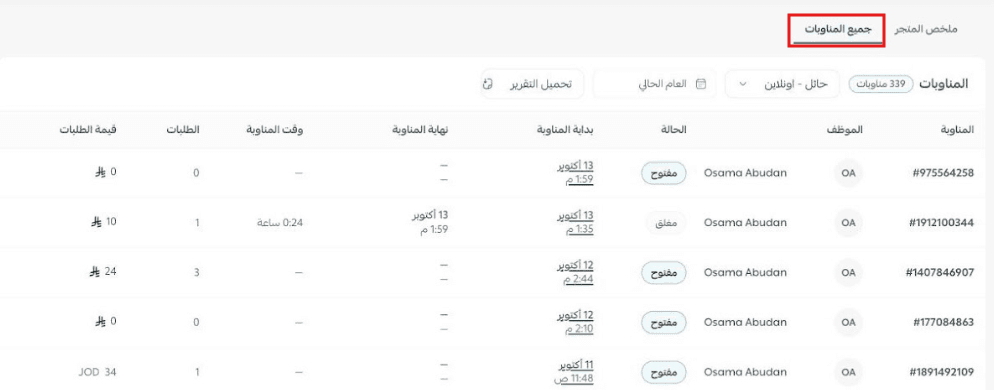The height and width of the screenshot is (390, 994).
Task: Click shift duration 0:24 ساعة
Action: (x=280, y=223)
